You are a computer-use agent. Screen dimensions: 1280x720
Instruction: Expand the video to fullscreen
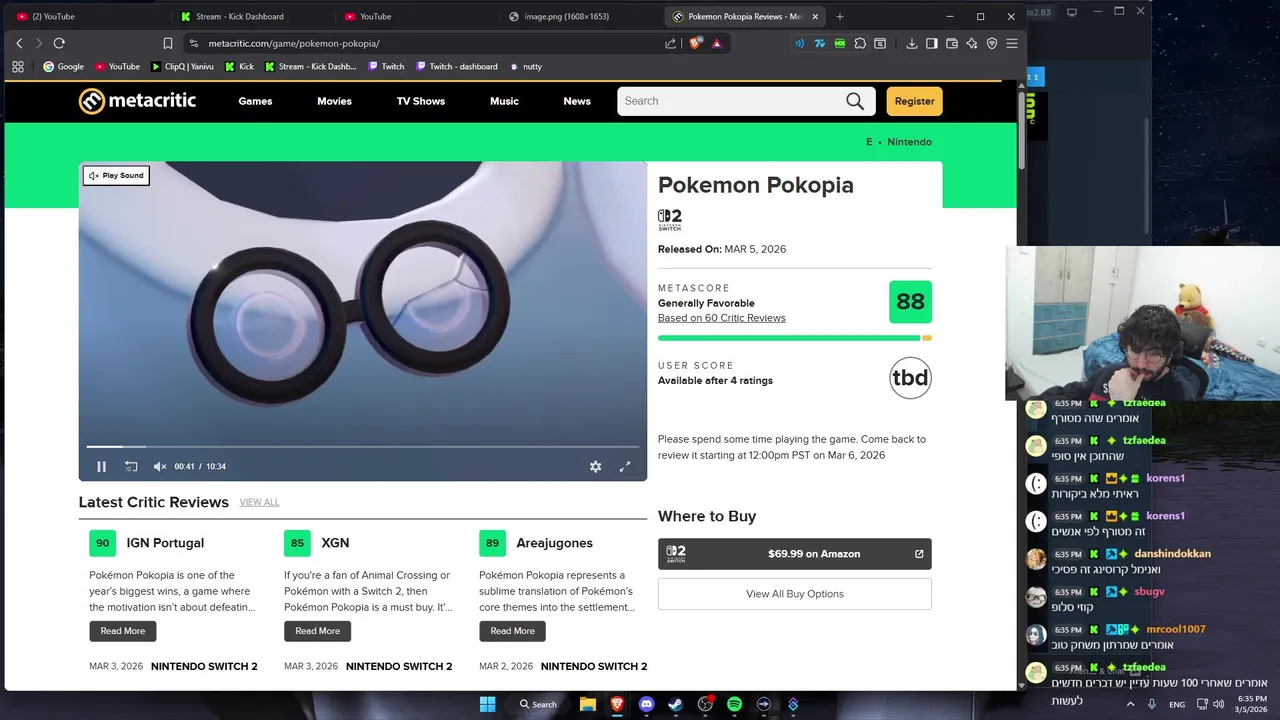point(625,466)
